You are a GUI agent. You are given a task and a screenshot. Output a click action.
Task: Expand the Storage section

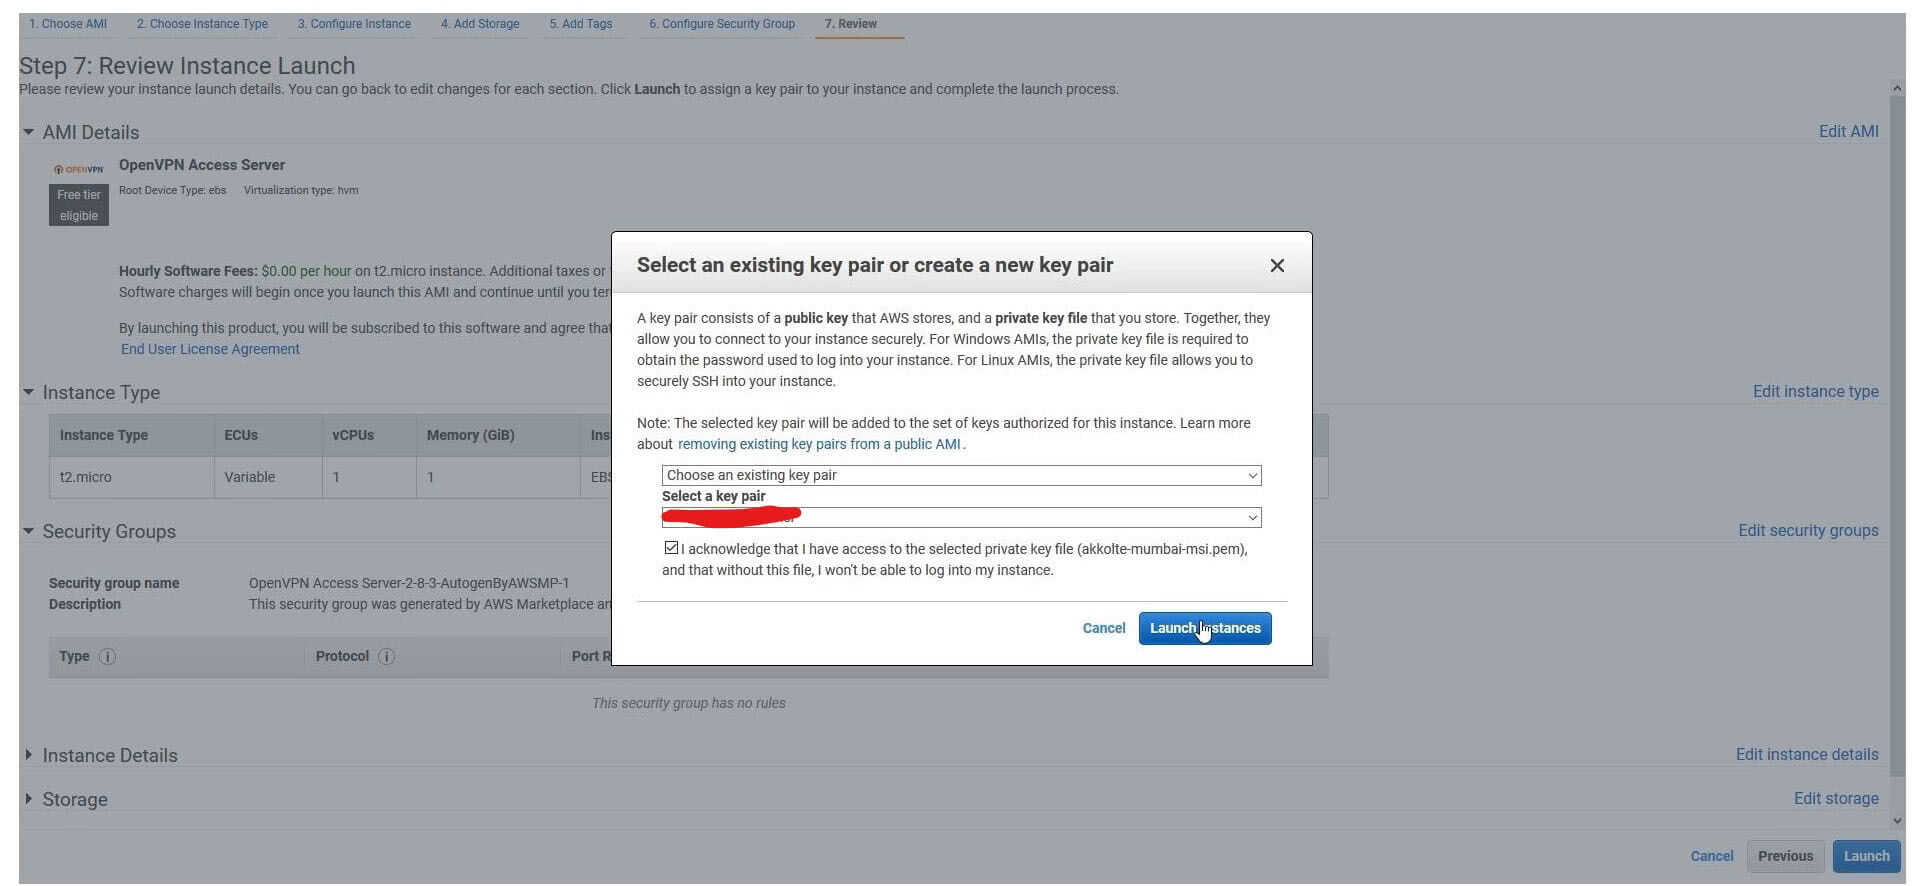(x=29, y=799)
